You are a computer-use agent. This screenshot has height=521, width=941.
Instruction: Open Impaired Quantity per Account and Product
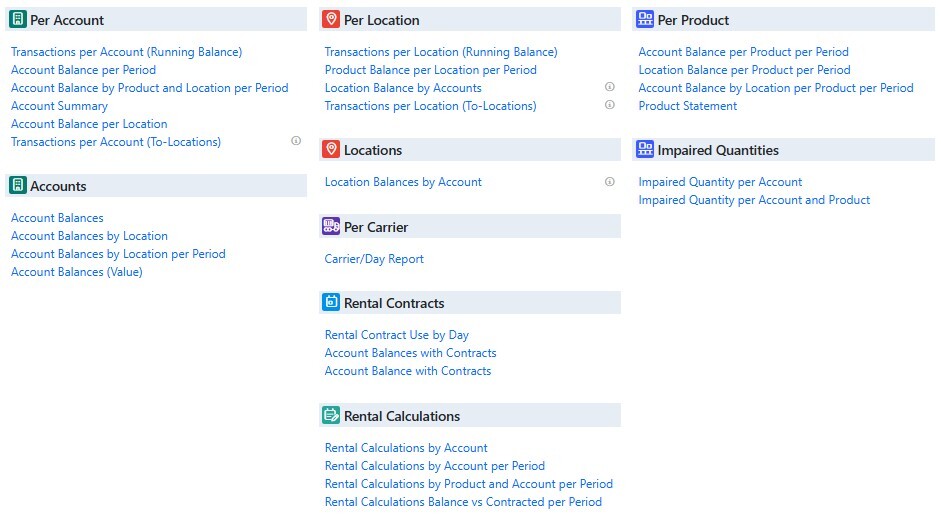pyautogui.click(x=754, y=200)
